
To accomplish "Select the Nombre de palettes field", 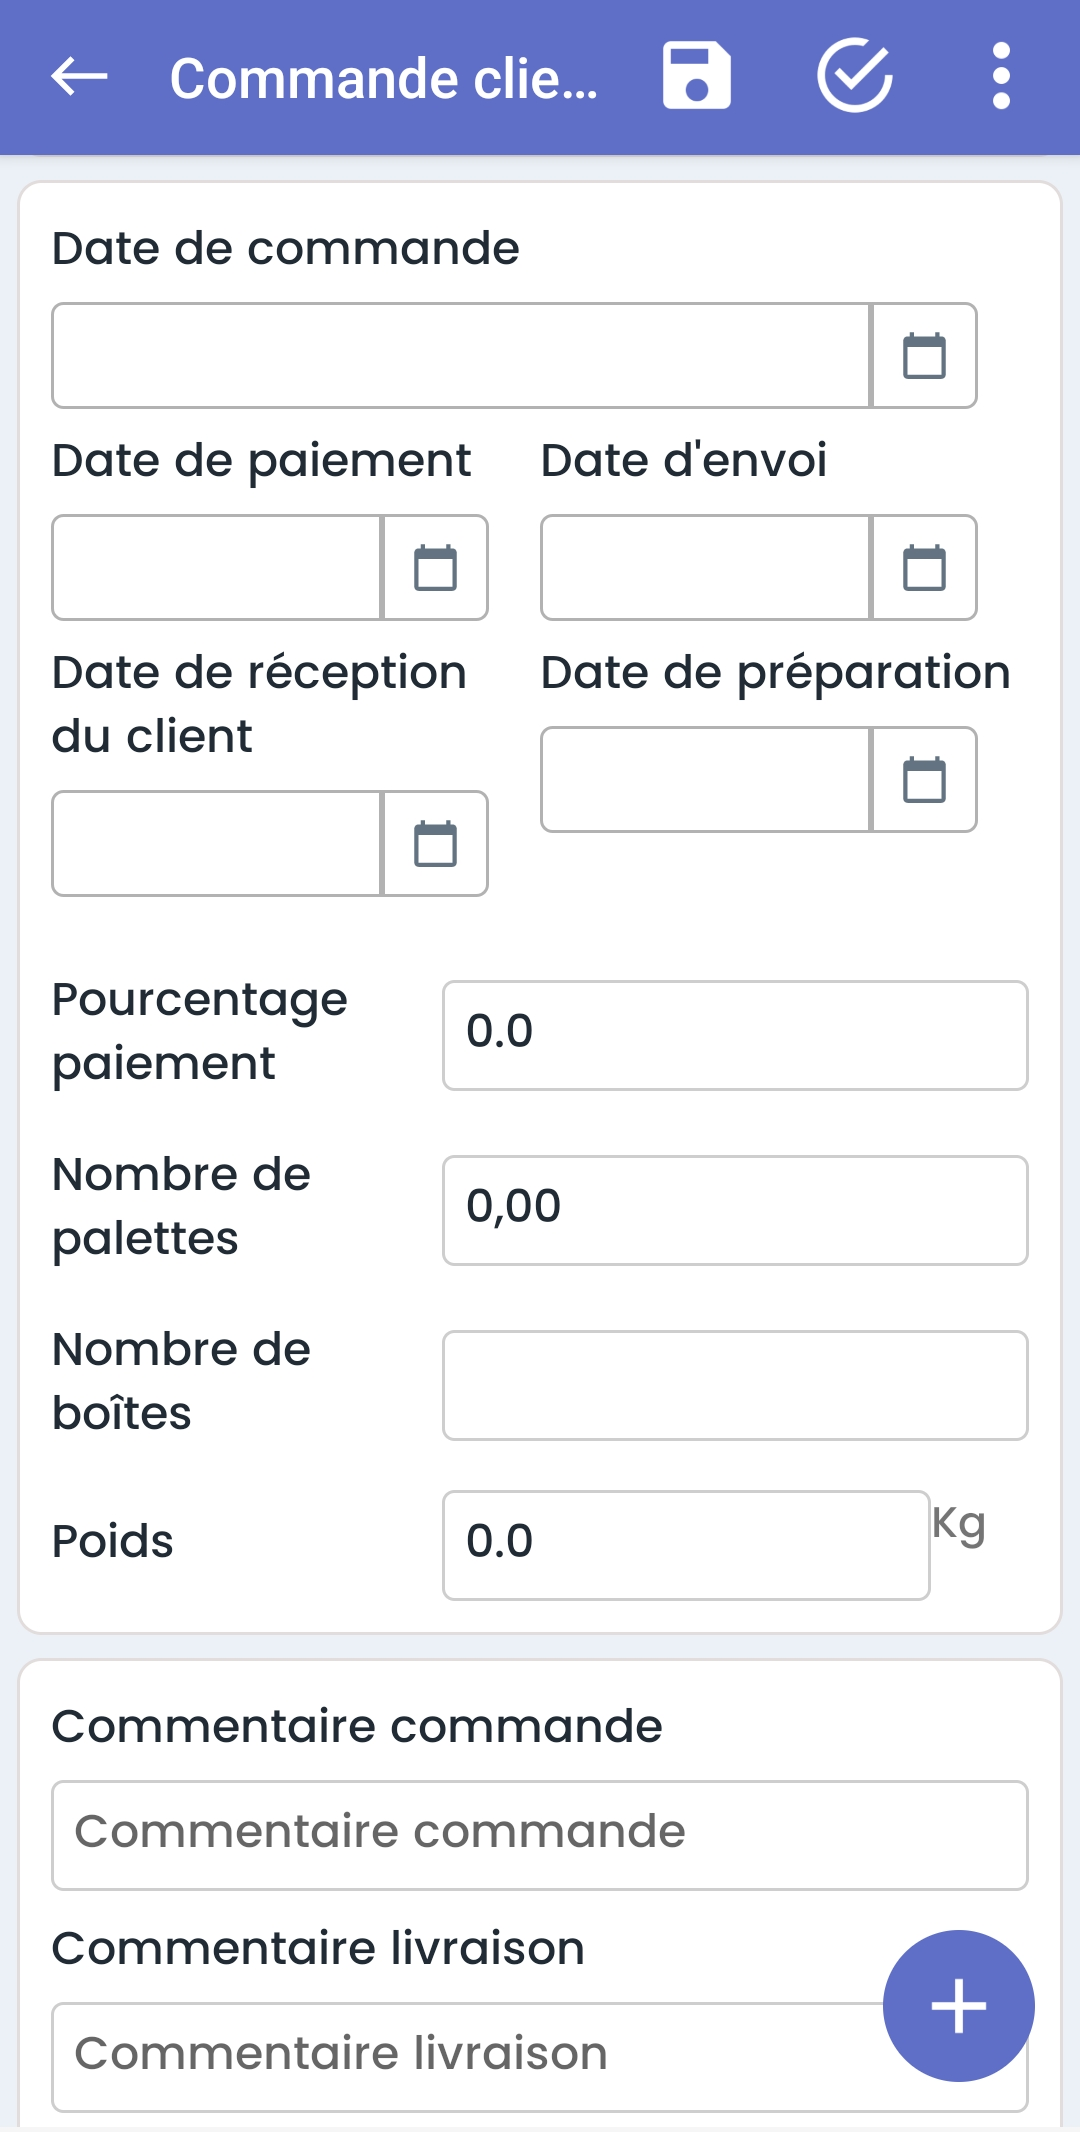I will point(735,1211).
